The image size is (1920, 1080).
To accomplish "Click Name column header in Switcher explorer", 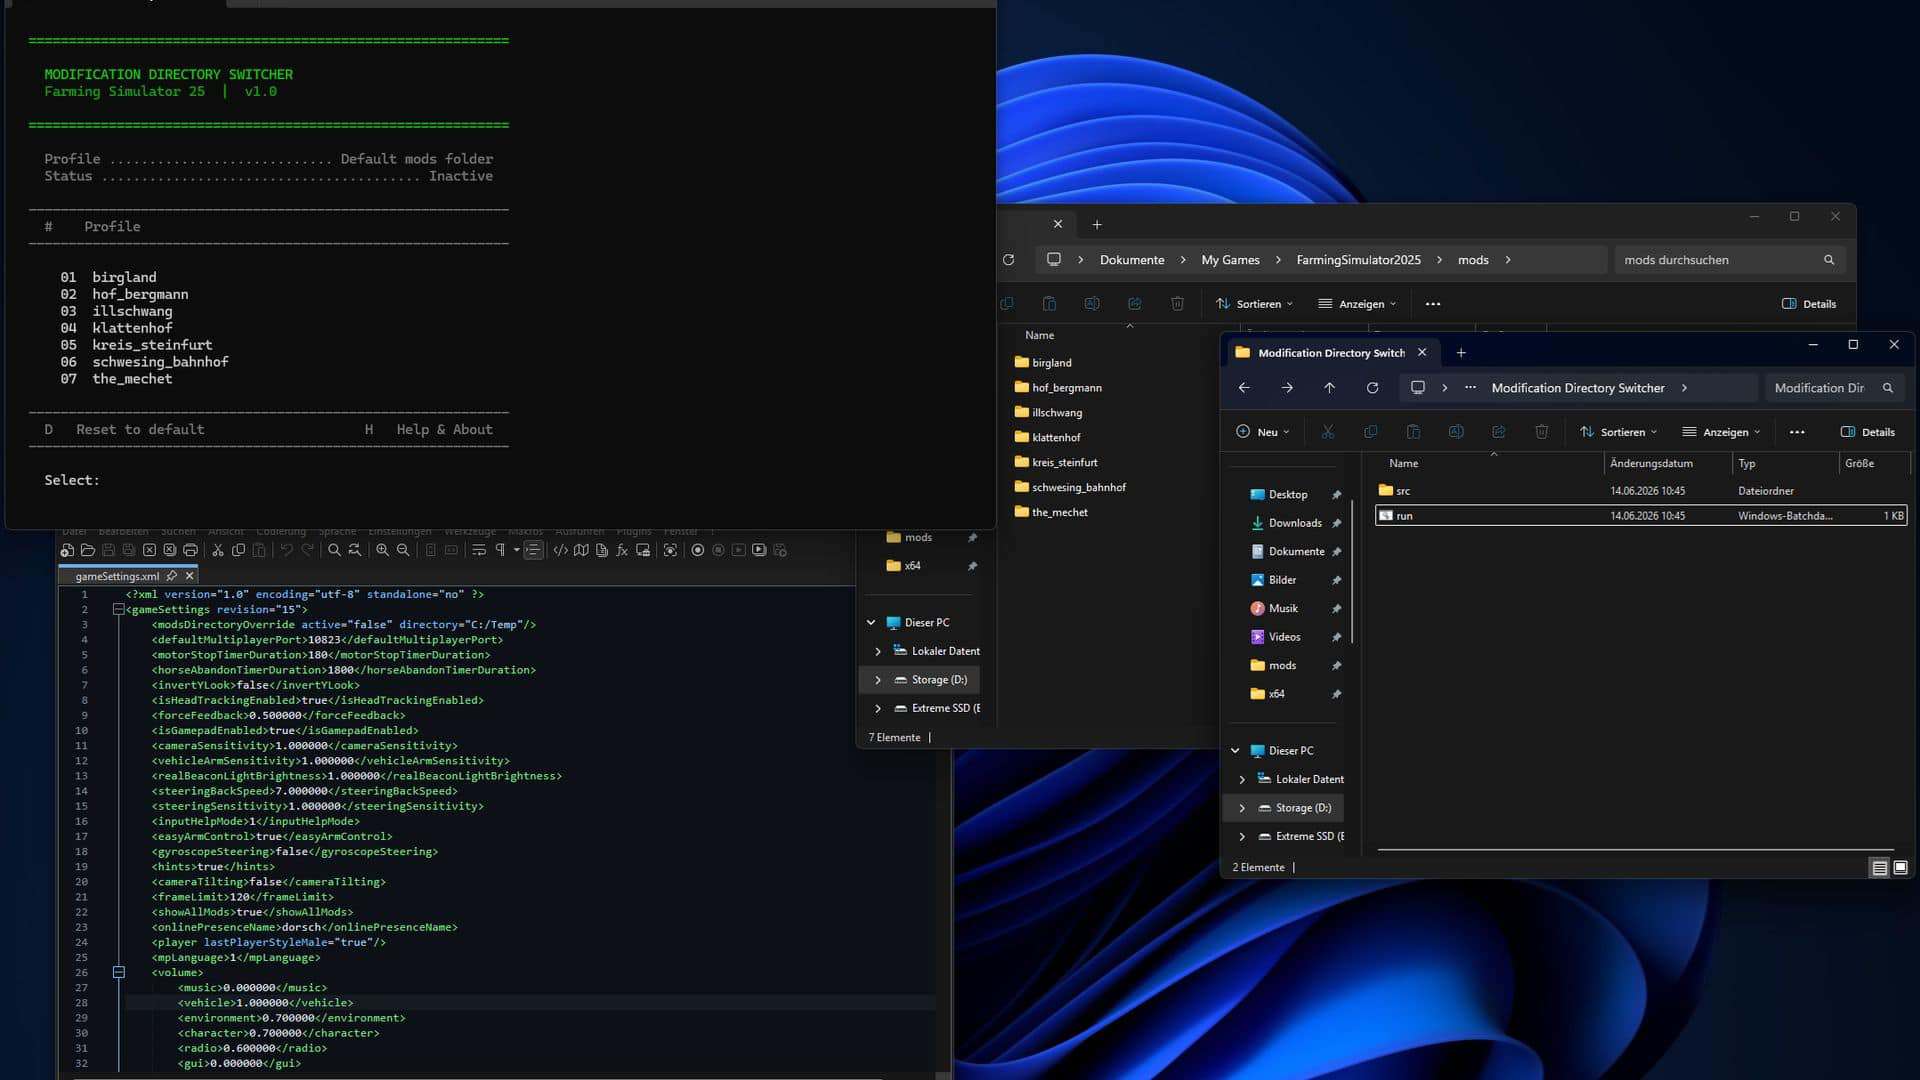I will tap(1403, 463).
